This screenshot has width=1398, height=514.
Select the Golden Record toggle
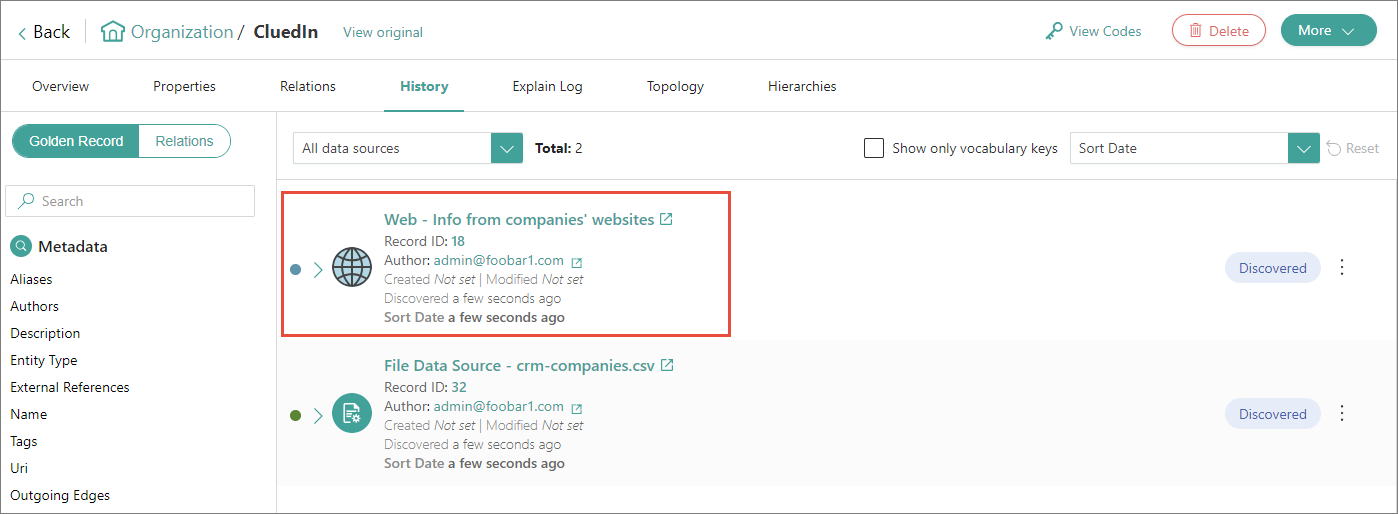pos(76,141)
